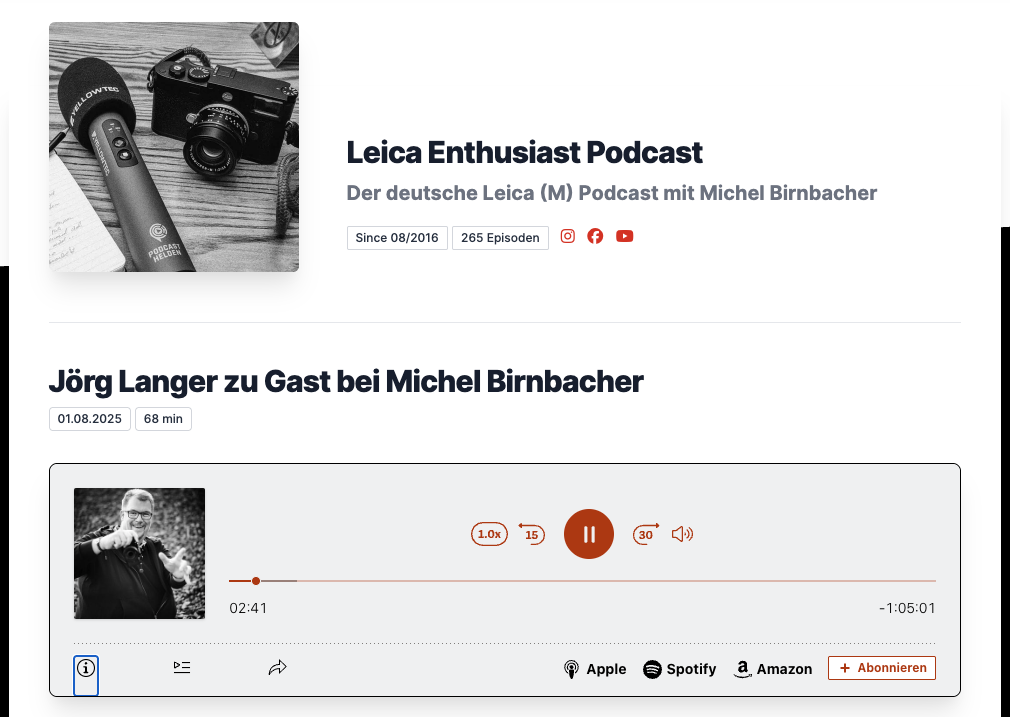
Task: Change the 1.0x playback speed
Action: pos(489,534)
